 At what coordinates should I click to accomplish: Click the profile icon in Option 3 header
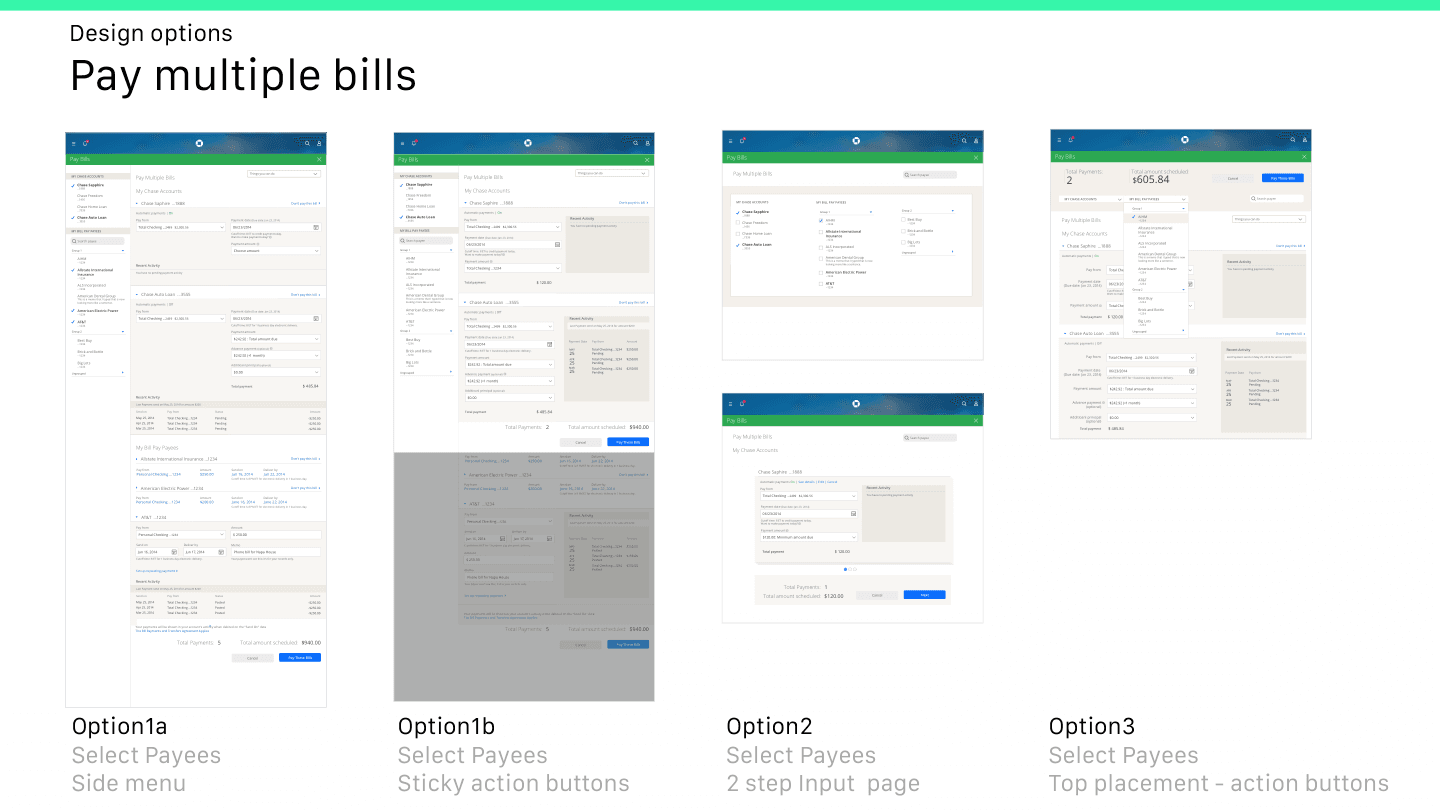[x=1304, y=140]
